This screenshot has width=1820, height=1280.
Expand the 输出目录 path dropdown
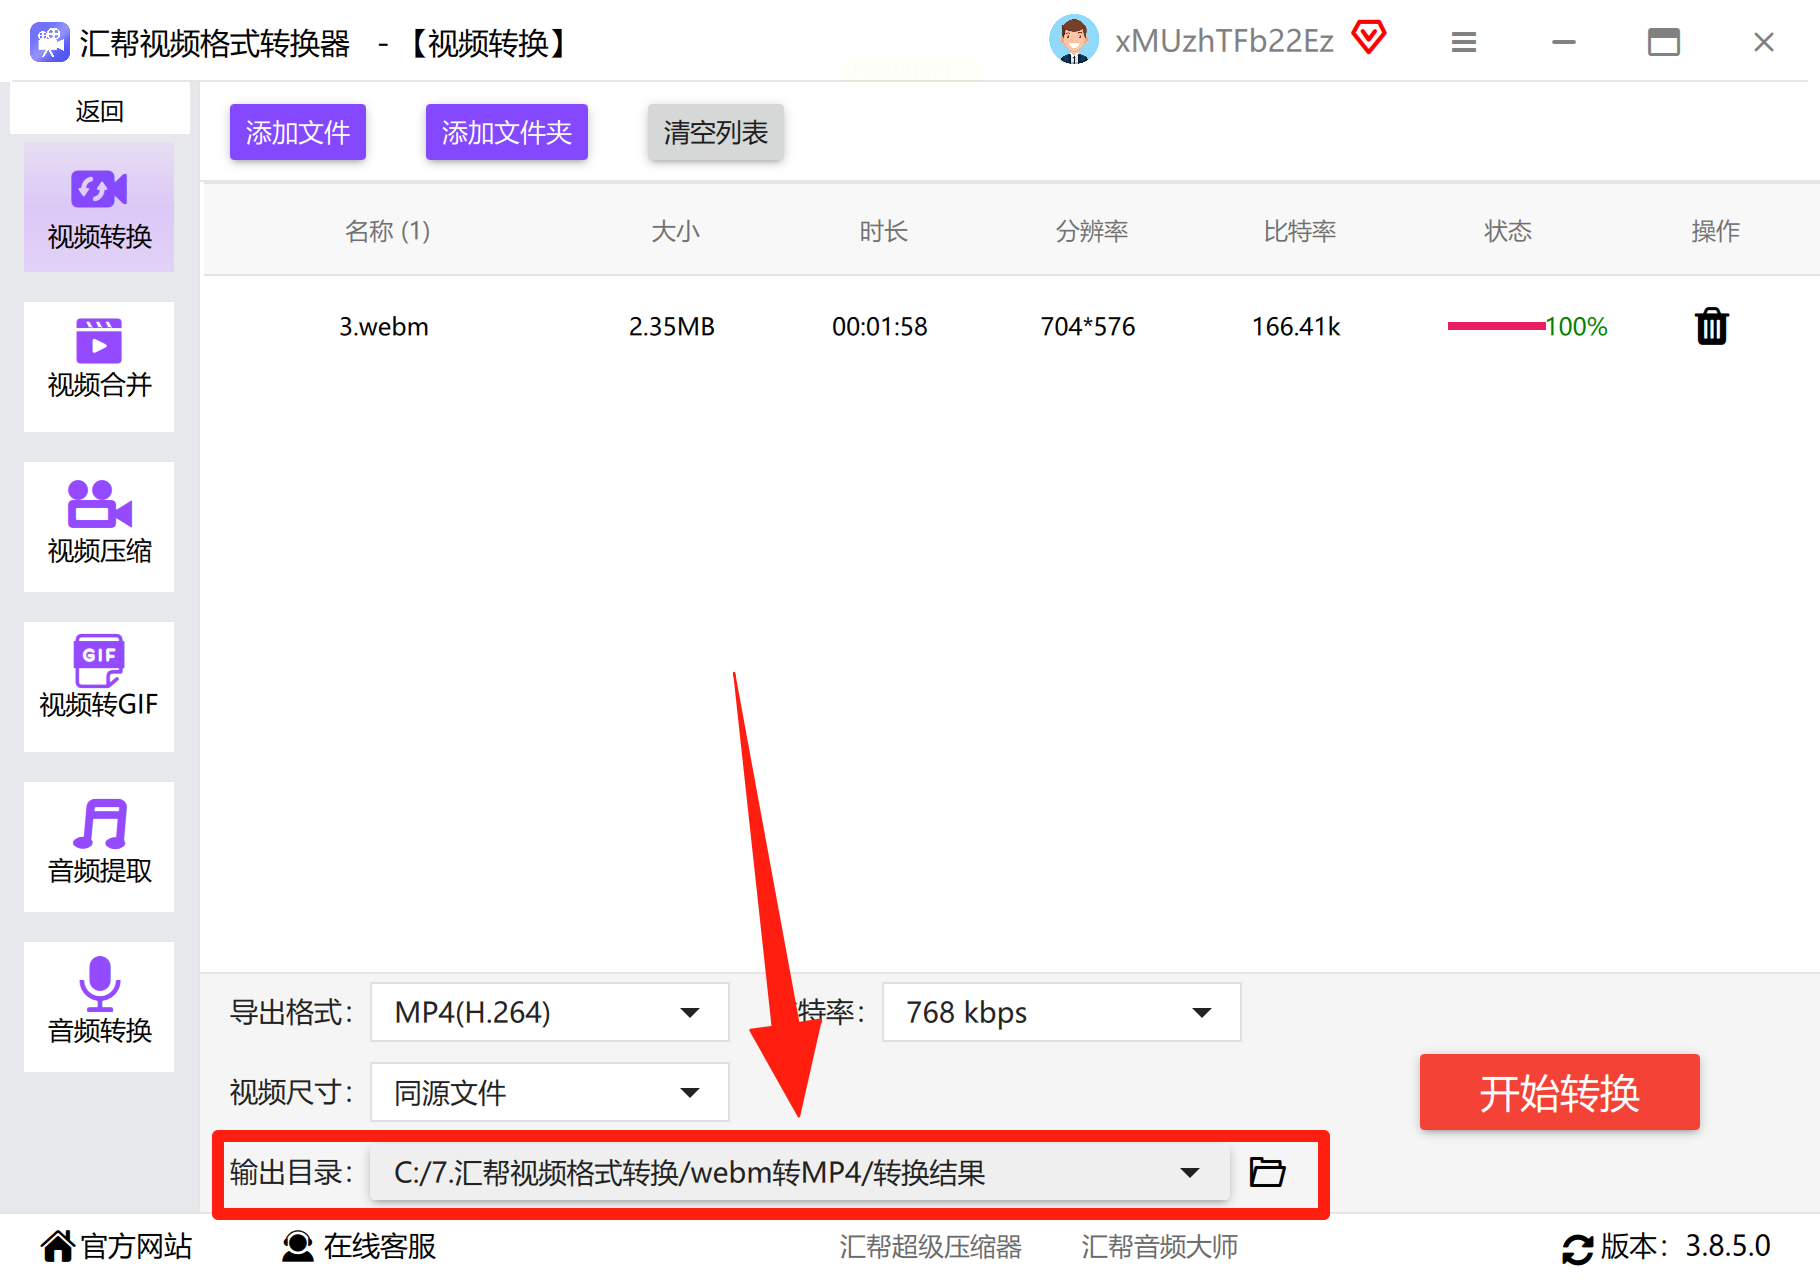(x=800, y=1172)
